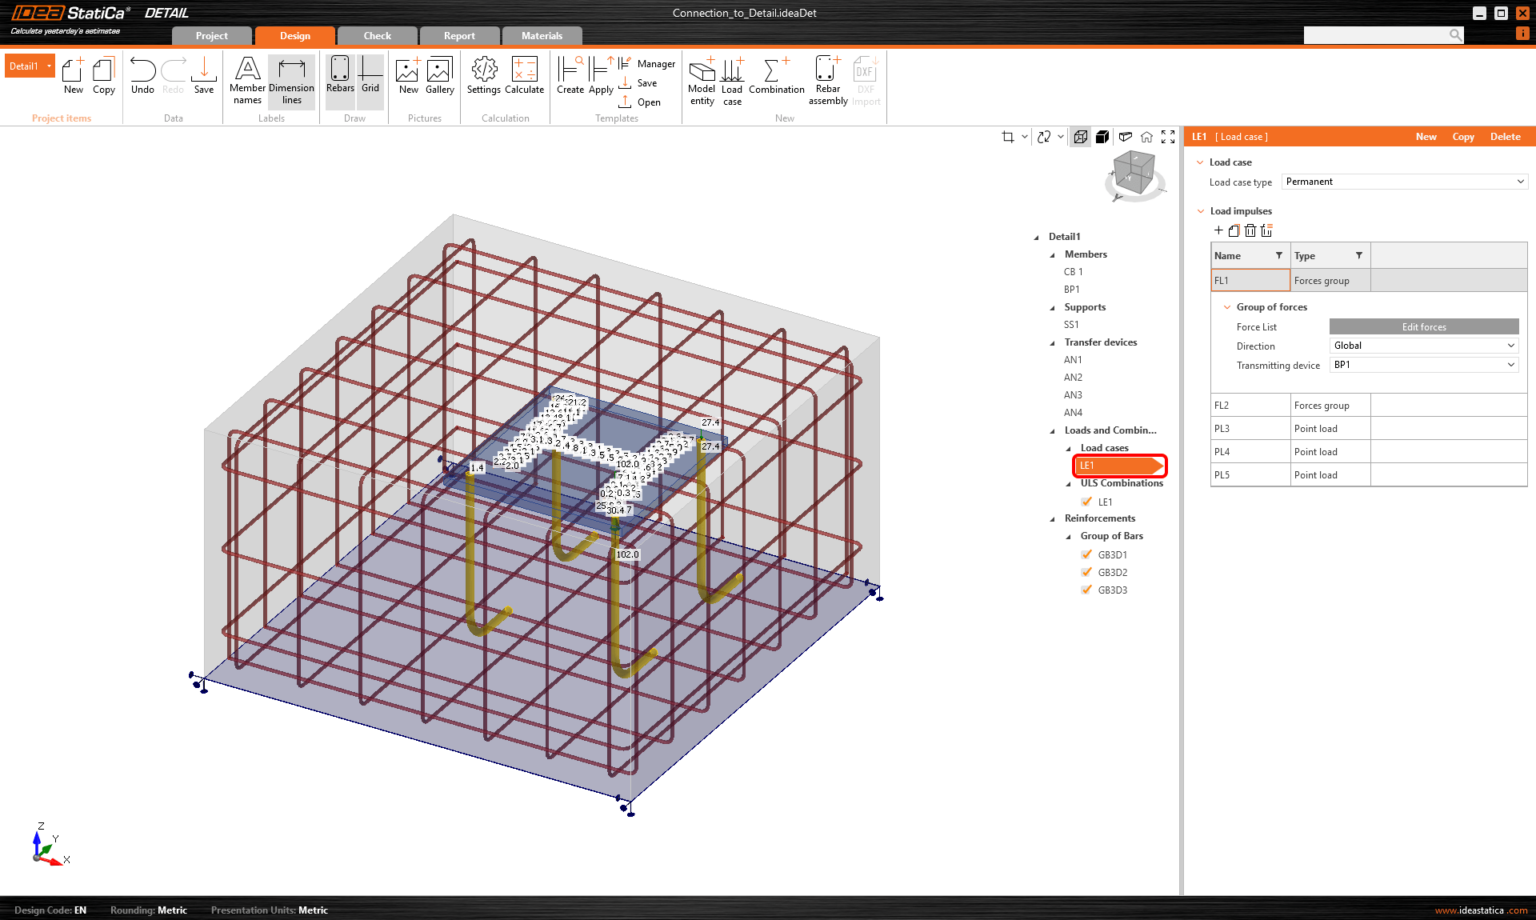
Task: Open the Gallery of pictures
Action: 440,78
